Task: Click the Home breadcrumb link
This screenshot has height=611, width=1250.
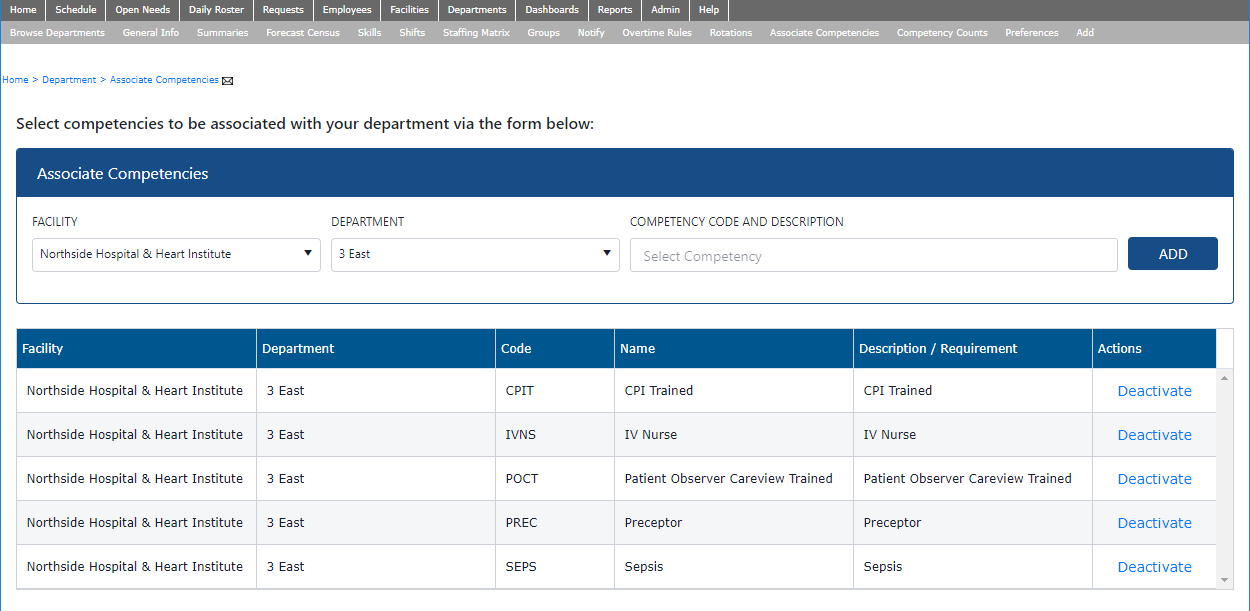Action: click(15, 80)
